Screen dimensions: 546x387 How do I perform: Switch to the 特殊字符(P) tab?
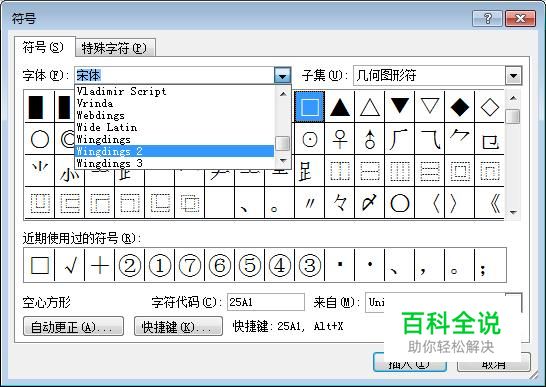tap(115, 48)
